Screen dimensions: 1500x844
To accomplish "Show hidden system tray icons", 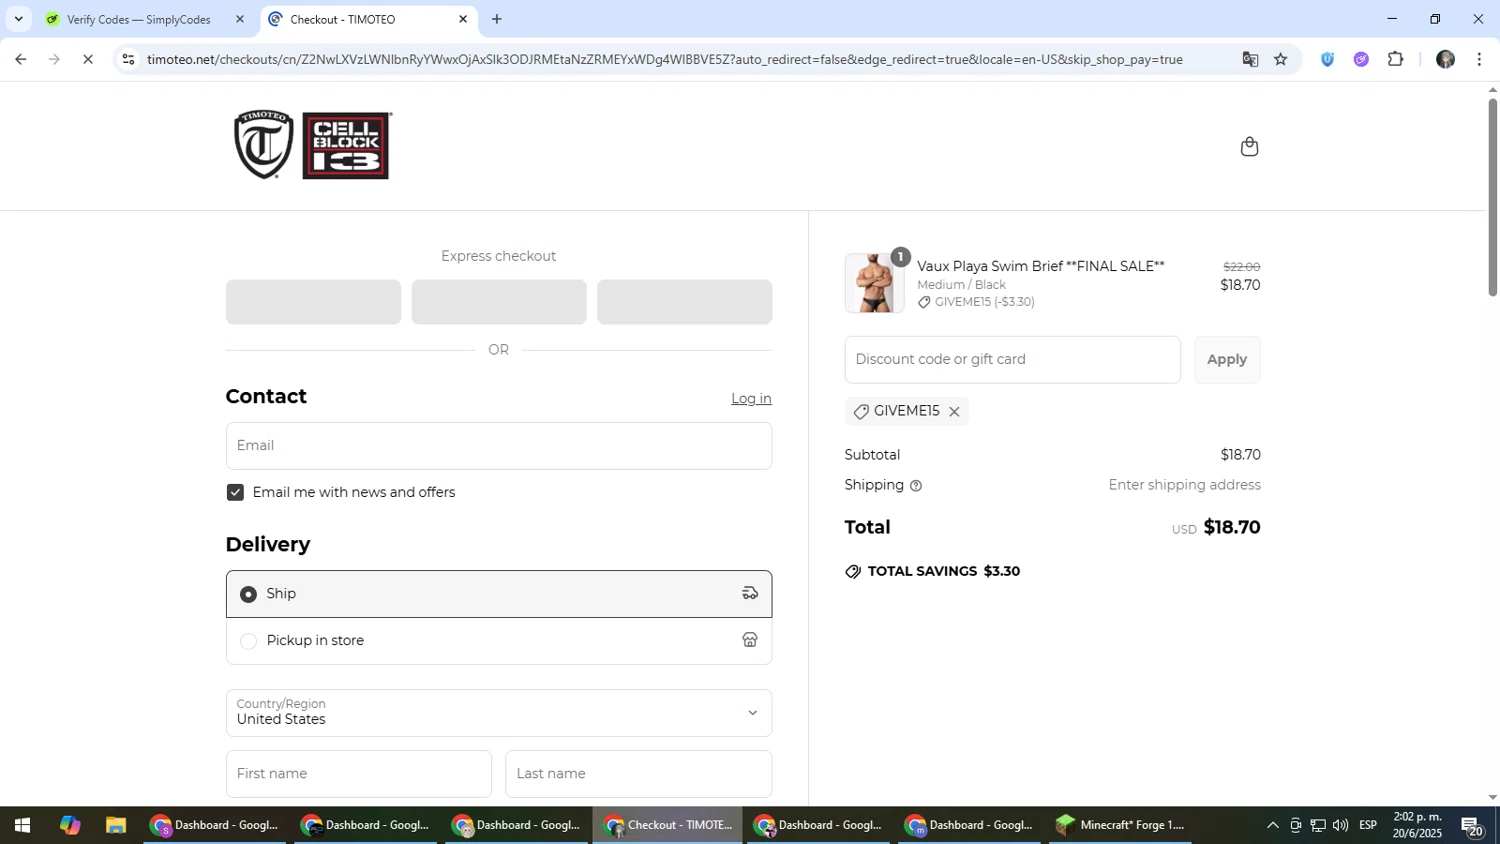I will pos(1272,826).
